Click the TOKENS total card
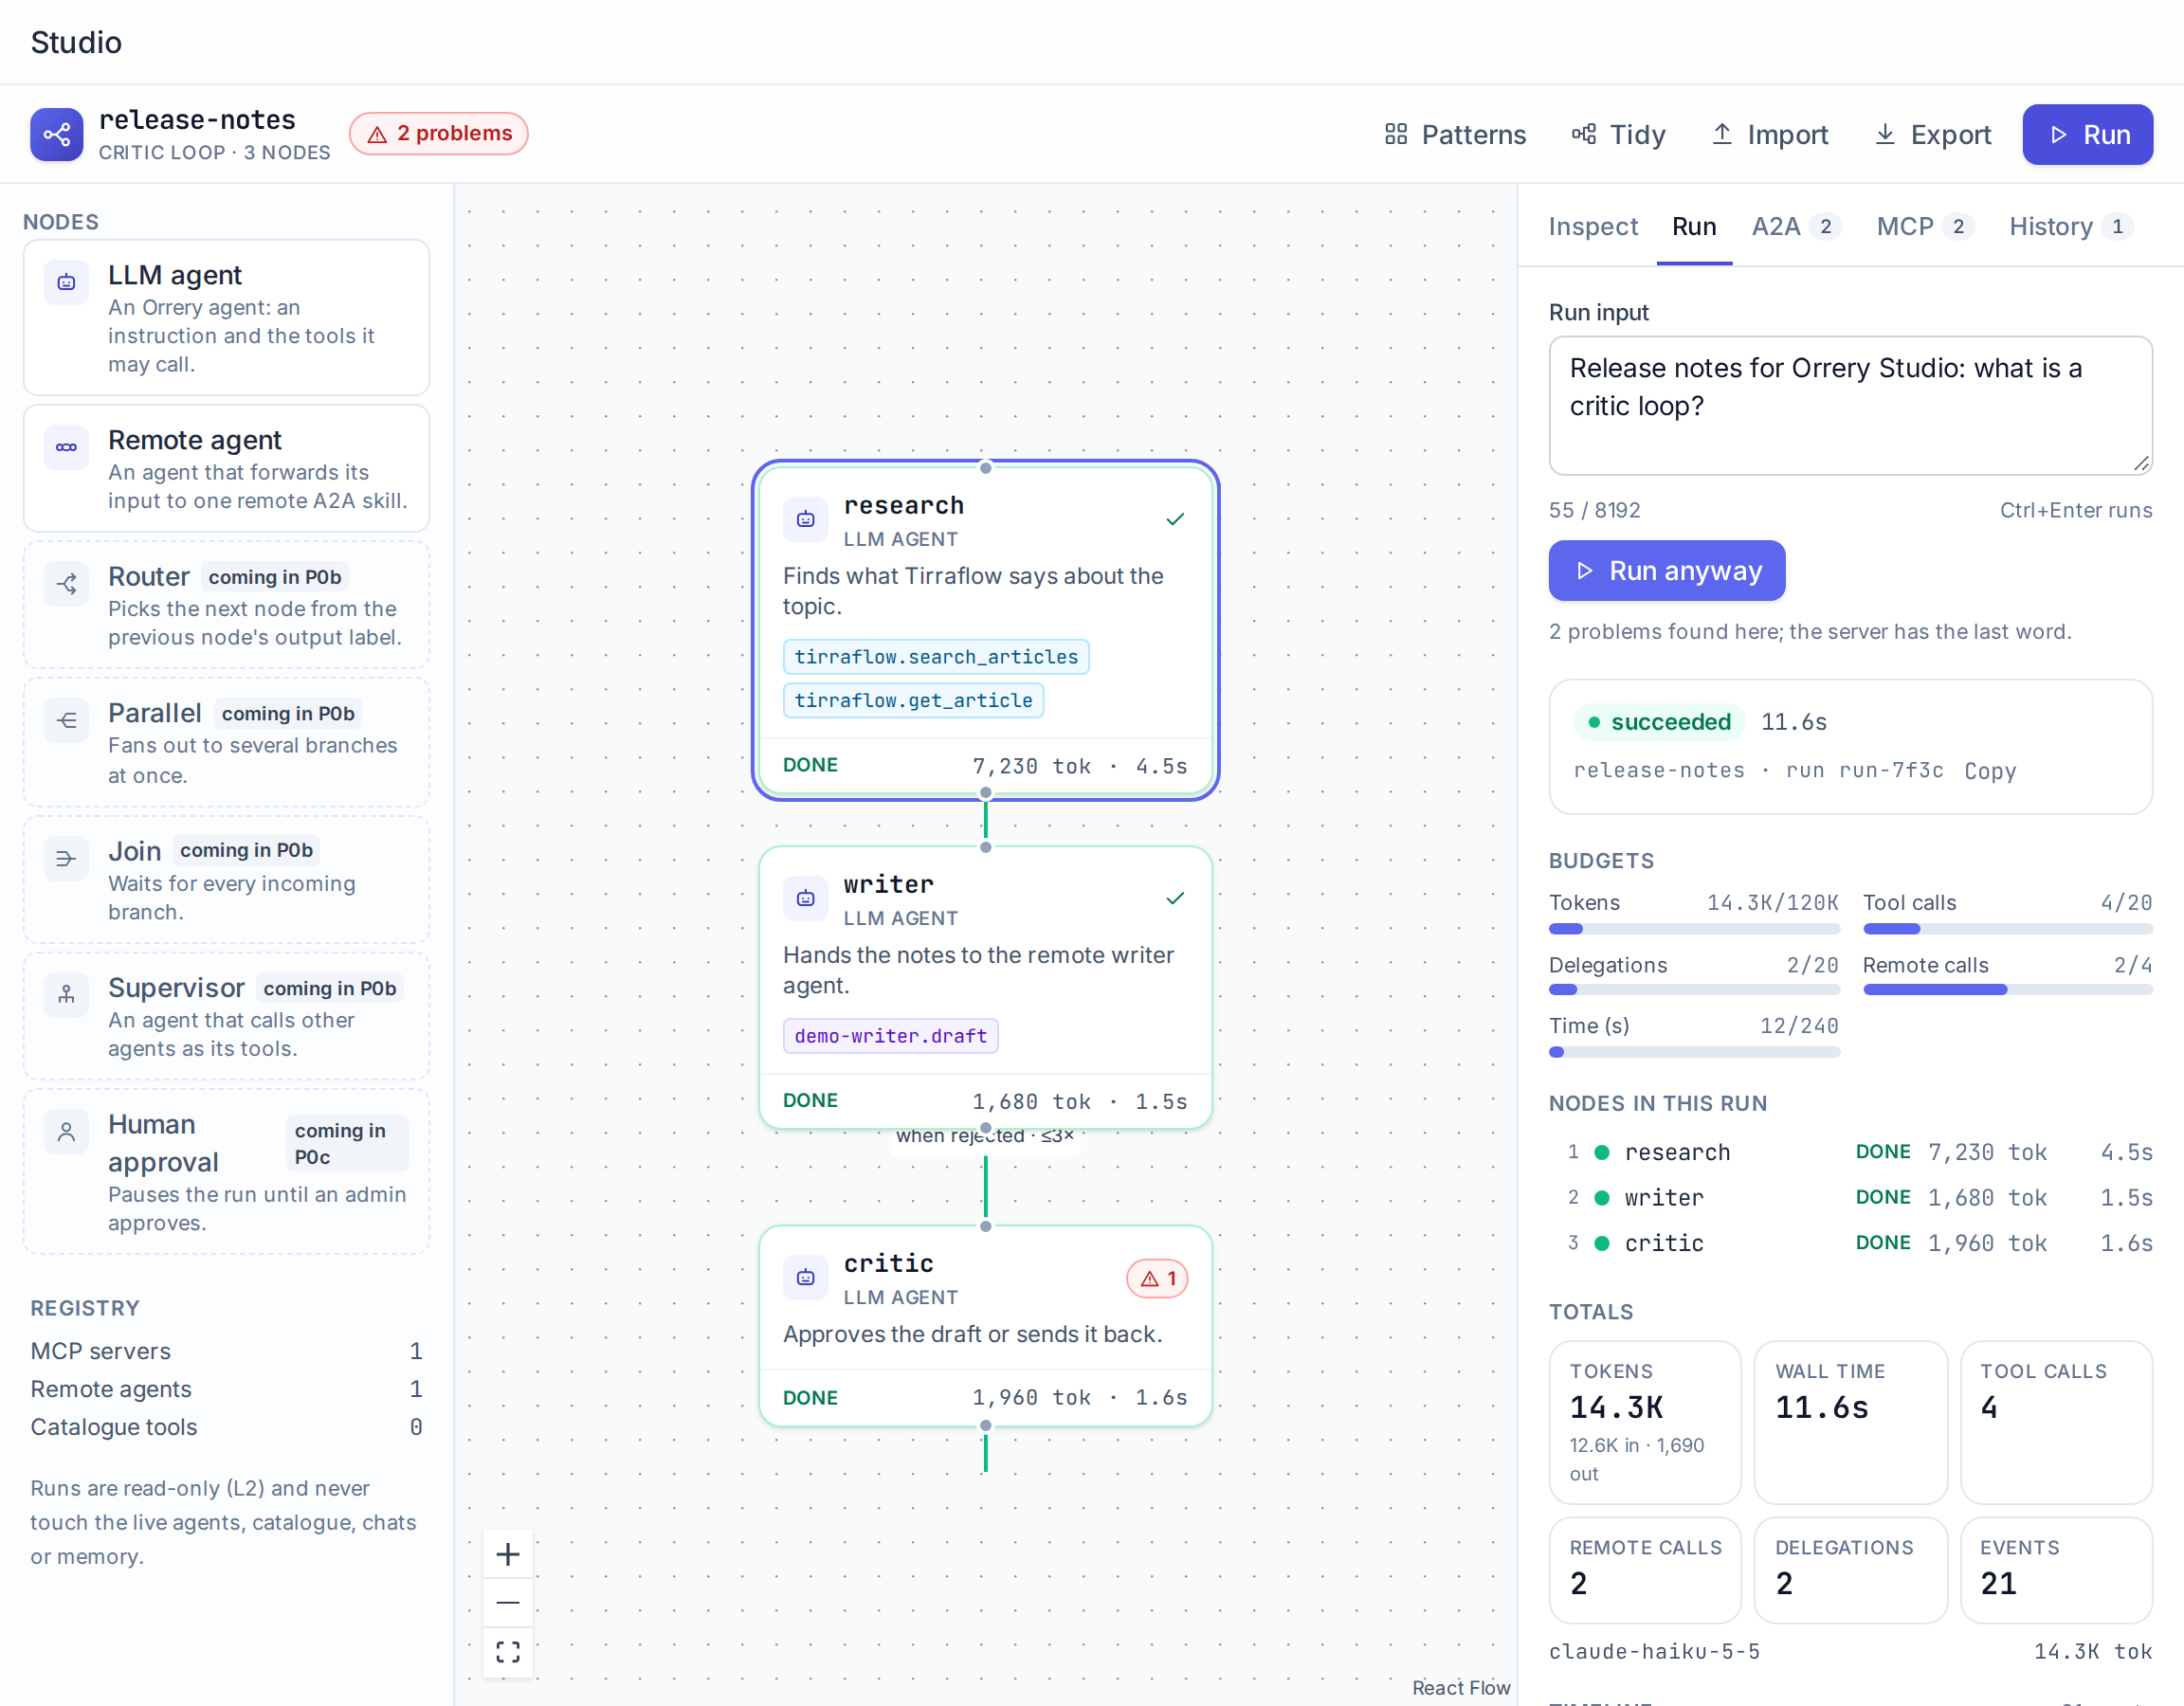This screenshot has width=2184, height=1706. (x=1645, y=1422)
